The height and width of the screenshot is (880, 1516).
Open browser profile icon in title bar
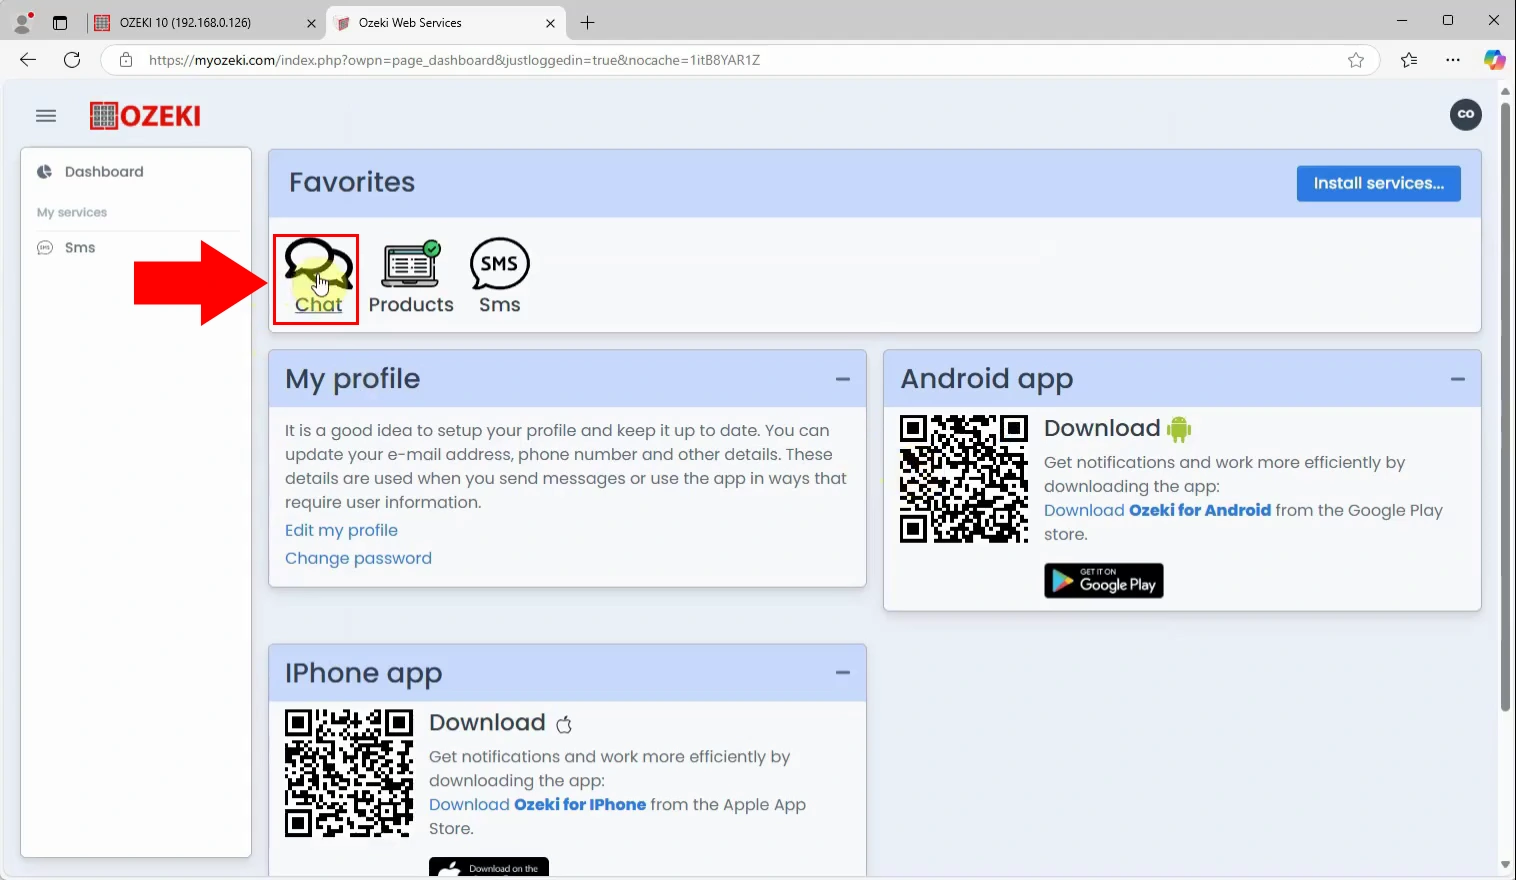pyautogui.click(x=22, y=22)
